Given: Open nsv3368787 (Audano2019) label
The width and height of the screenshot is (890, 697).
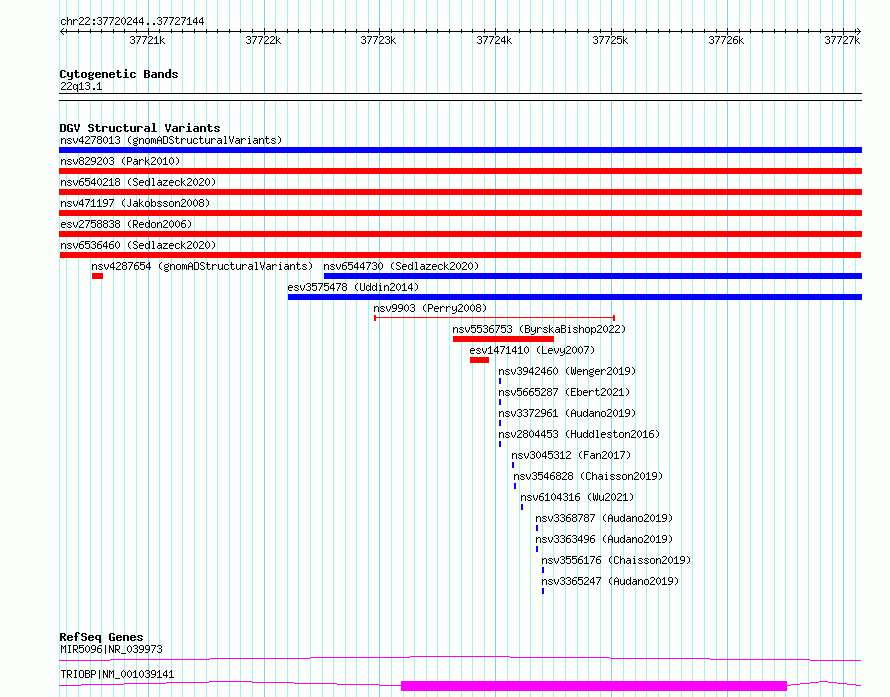Looking at the screenshot, I should 604,518.
